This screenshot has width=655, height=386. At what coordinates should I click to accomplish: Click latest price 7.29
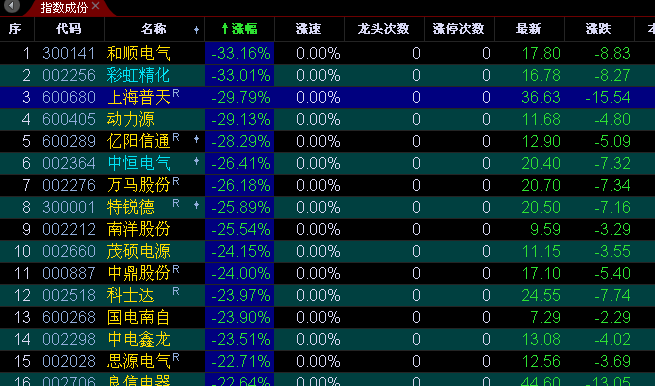point(545,317)
